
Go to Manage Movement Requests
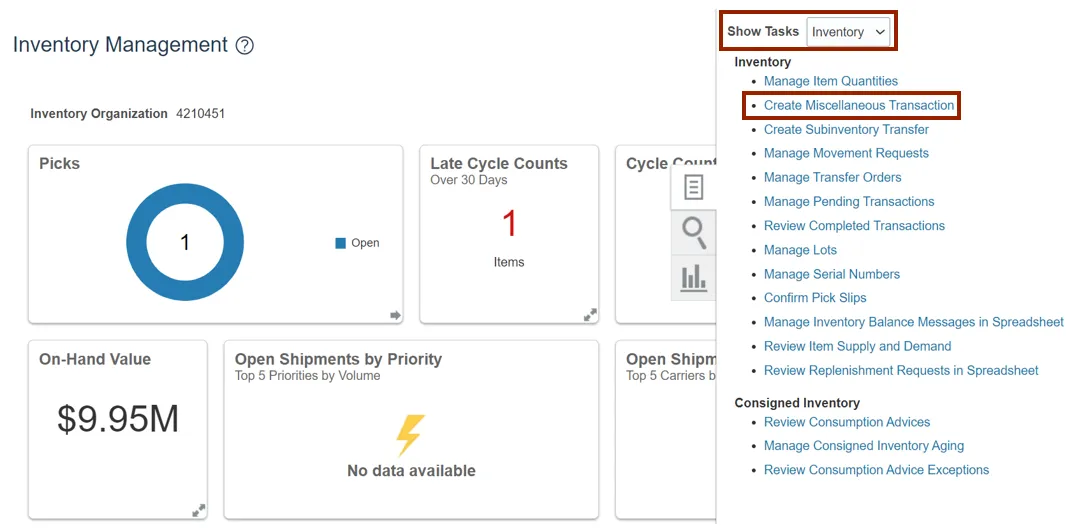tap(846, 153)
